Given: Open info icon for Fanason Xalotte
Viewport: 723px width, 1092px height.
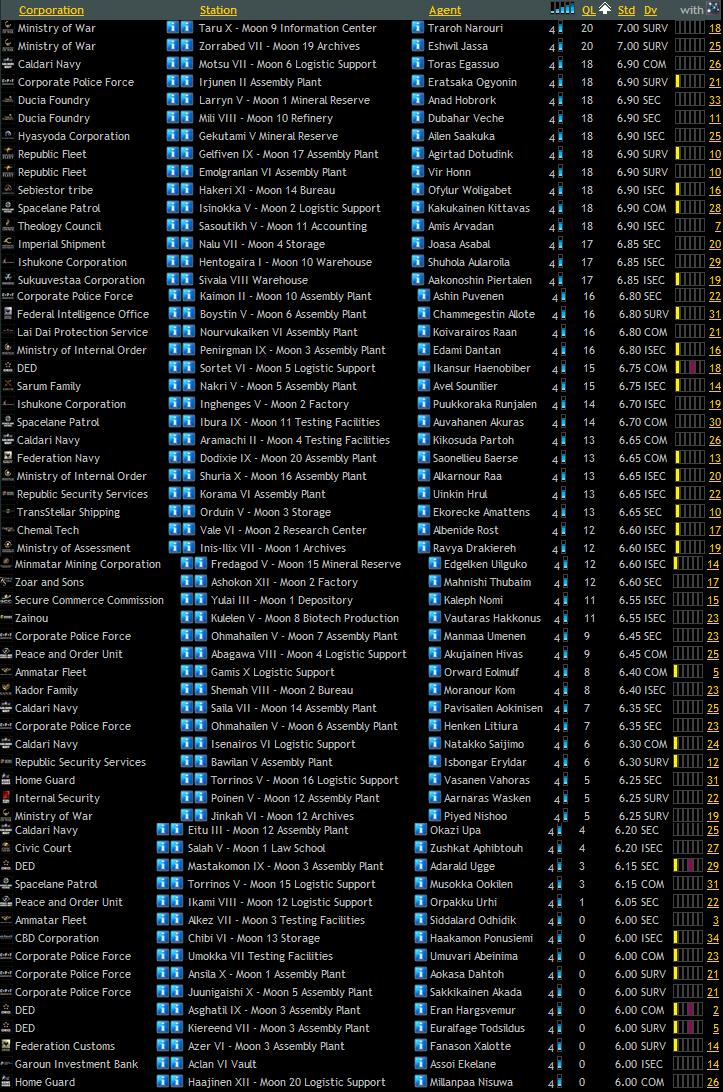Looking at the screenshot, I should [x=420, y=1046].
